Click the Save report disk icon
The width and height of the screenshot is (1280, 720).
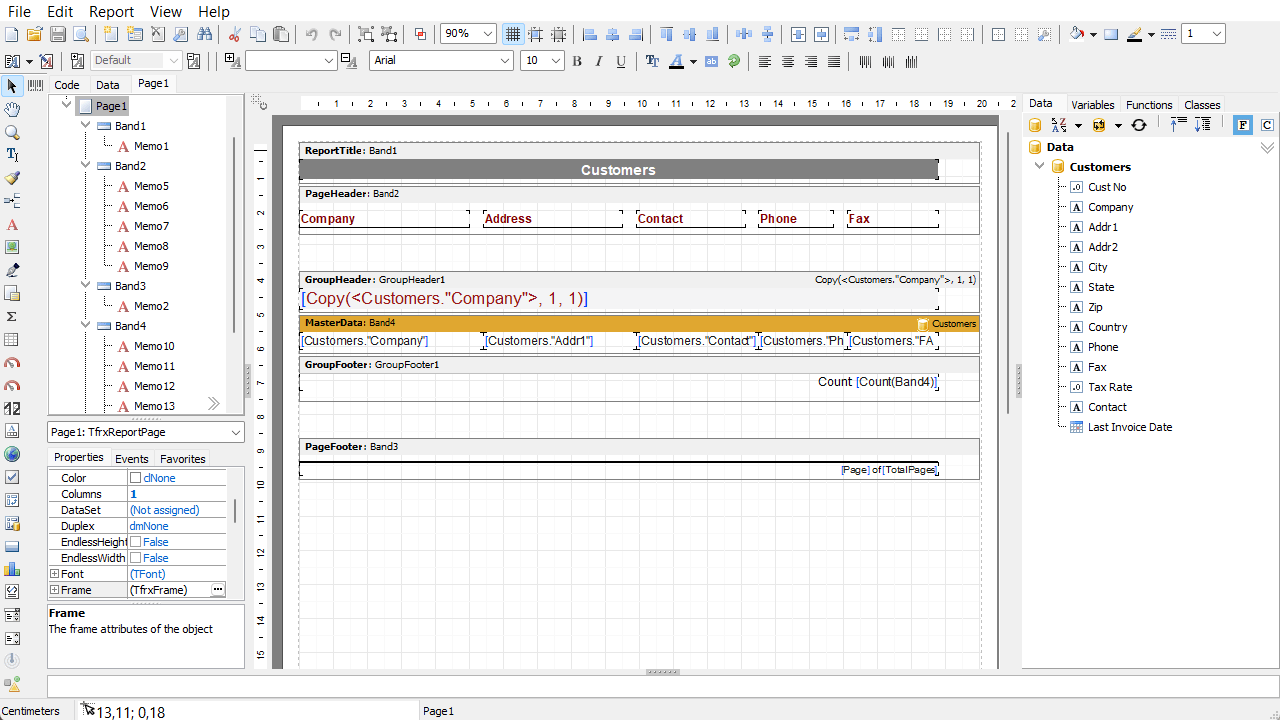(x=58, y=34)
